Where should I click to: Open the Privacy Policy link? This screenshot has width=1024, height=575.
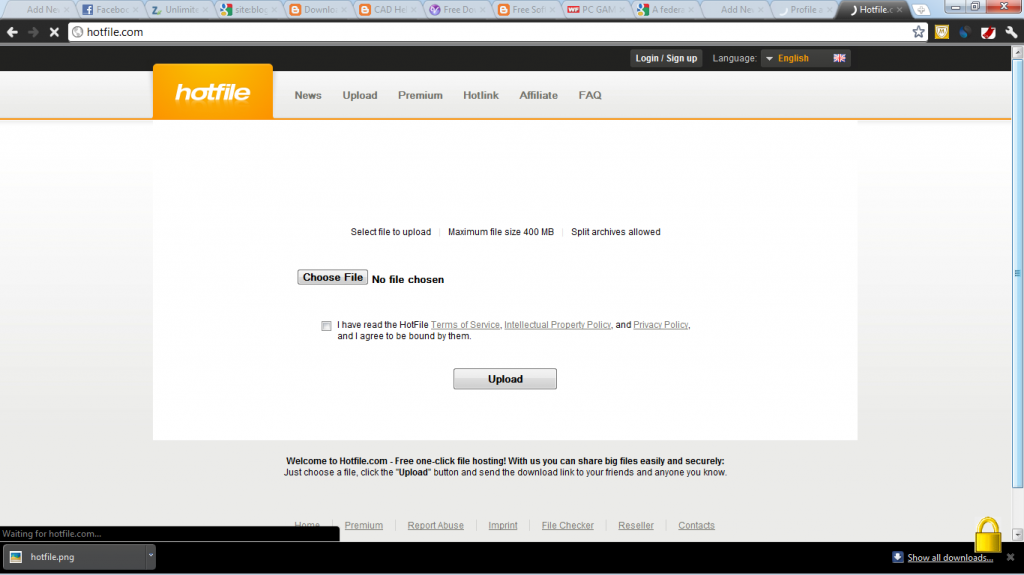pyautogui.click(x=660, y=325)
